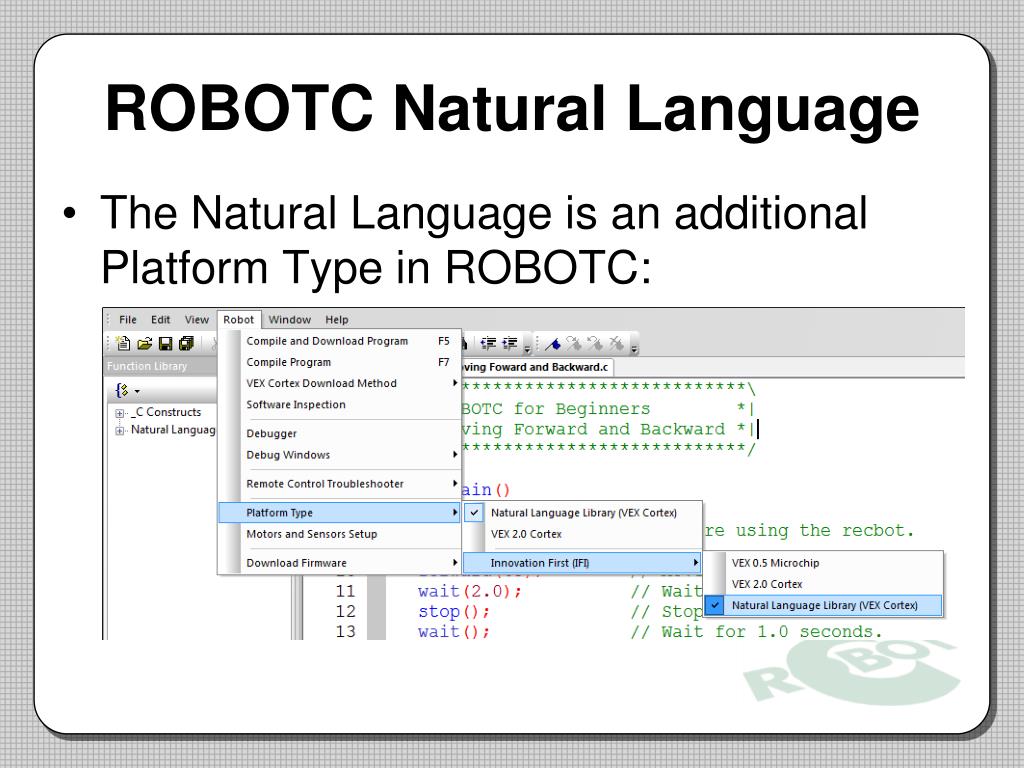Click the comment Wait for 1.0 seconds.
The width and height of the screenshot is (1024, 768).
pyautogui.click(x=756, y=632)
